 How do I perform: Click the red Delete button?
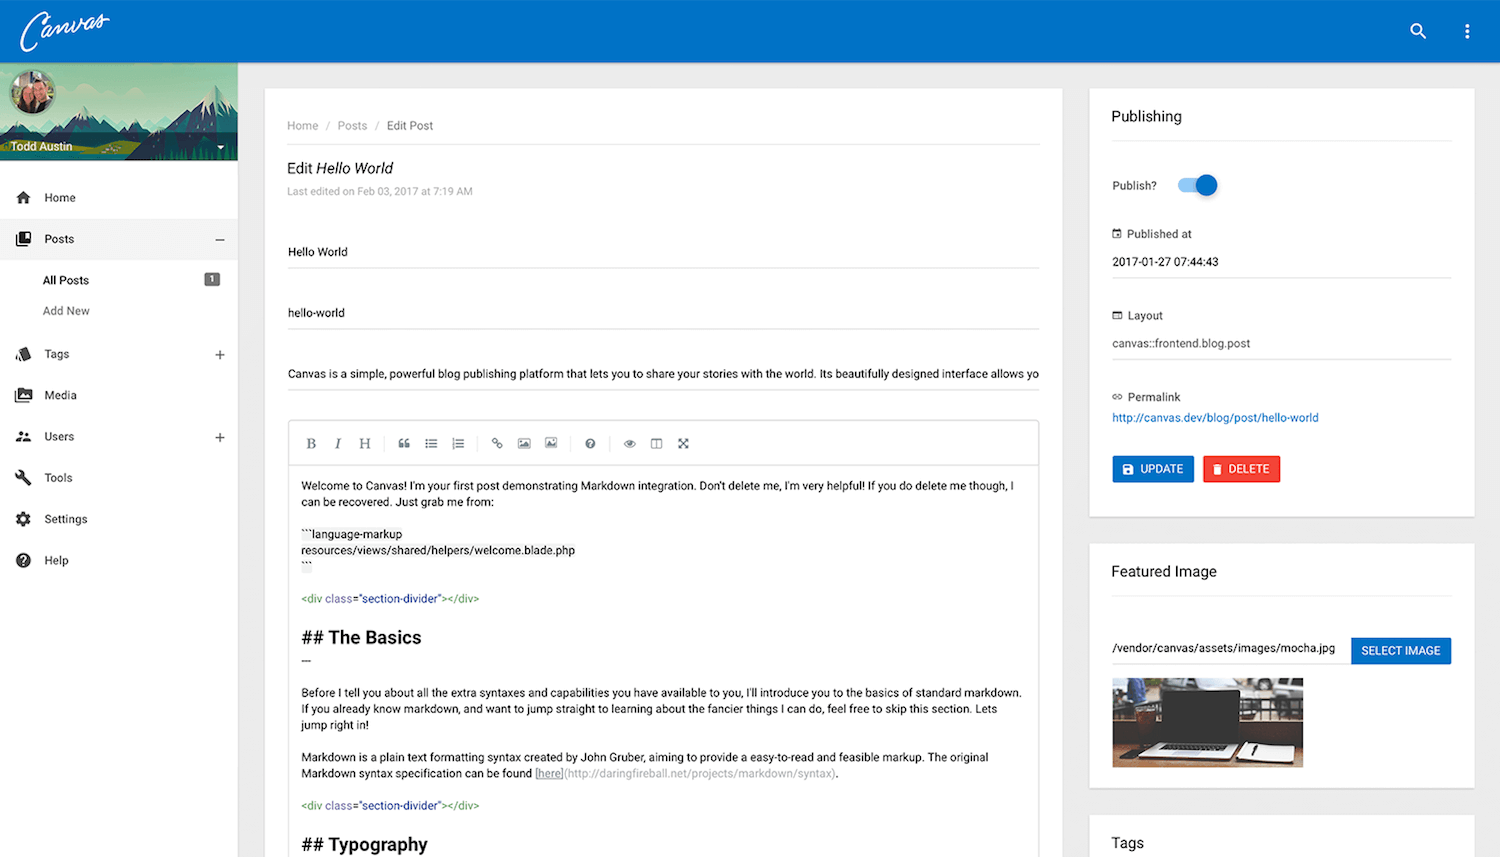coord(1241,469)
